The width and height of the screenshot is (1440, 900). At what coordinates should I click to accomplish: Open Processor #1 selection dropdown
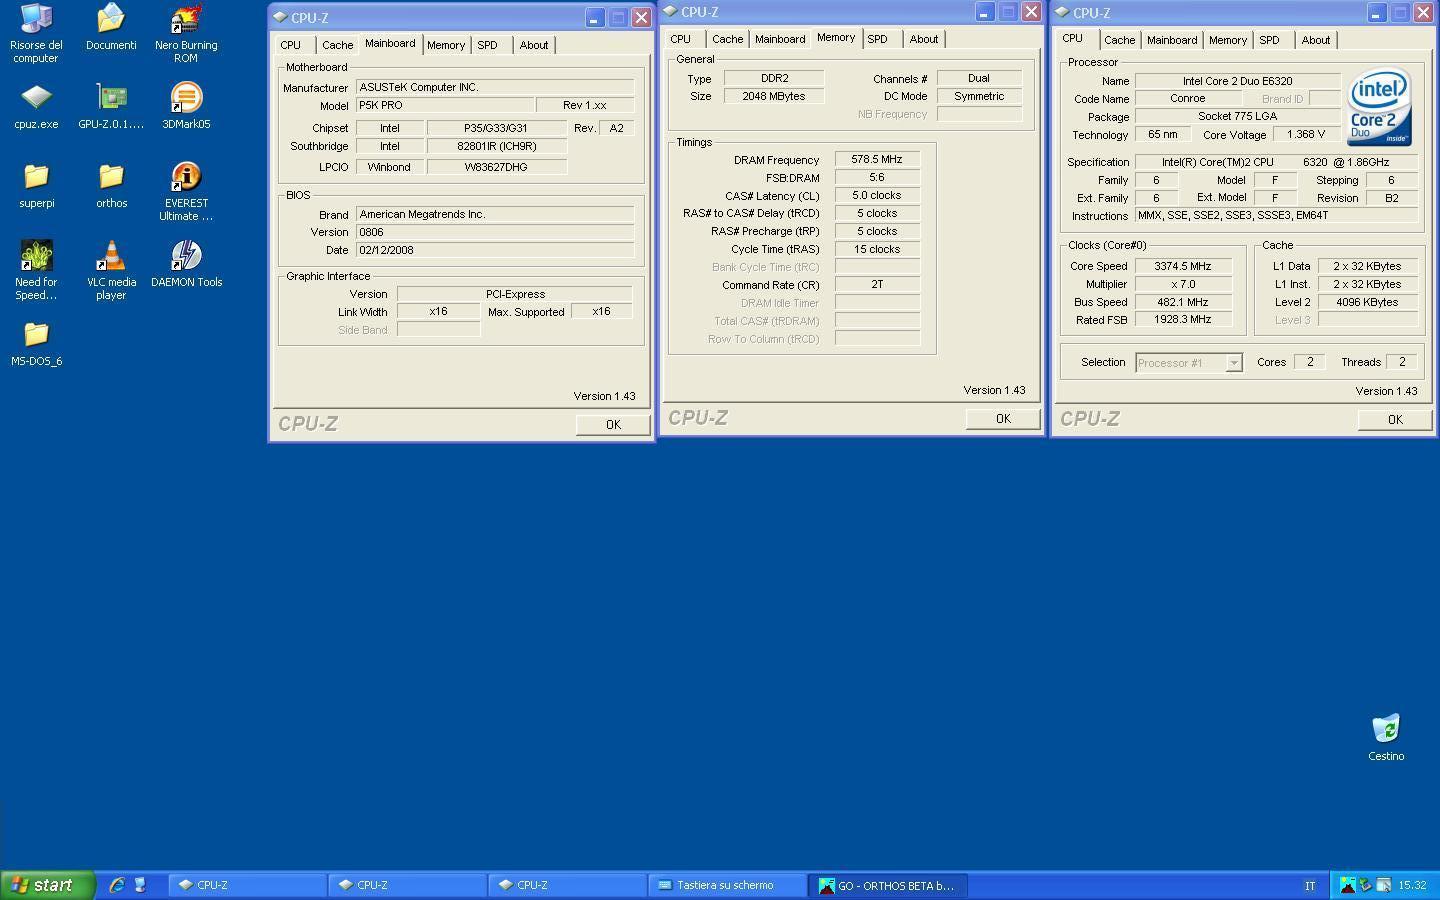(x=1234, y=363)
